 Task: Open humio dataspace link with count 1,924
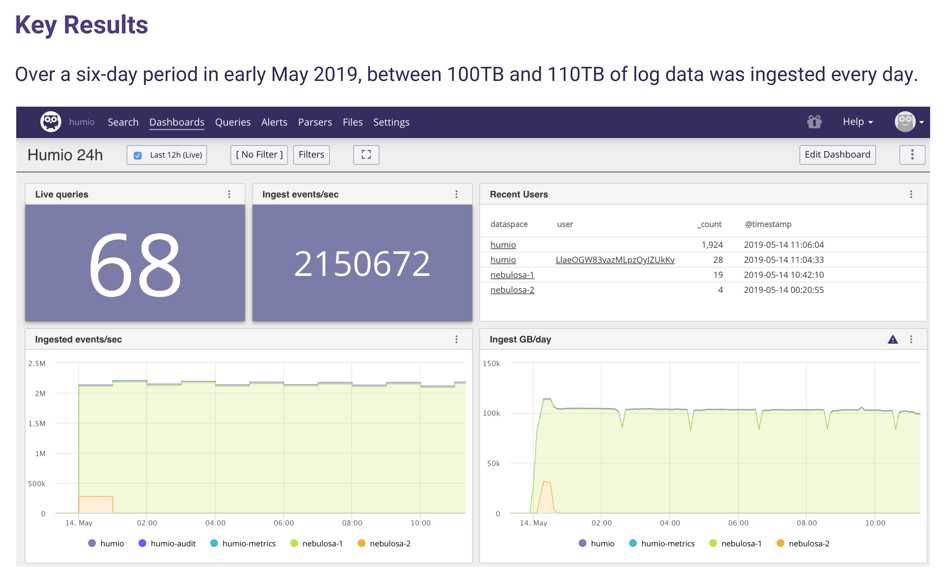(503, 245)
